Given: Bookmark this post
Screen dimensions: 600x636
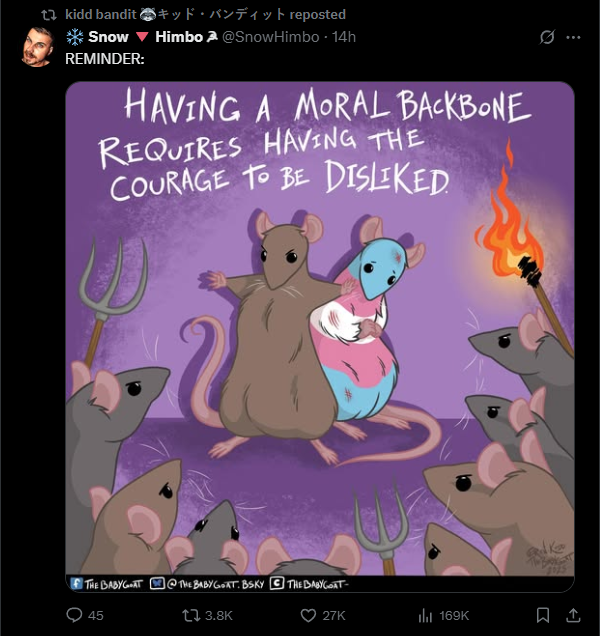Looking at the screenshot, I should [x=543, y=615].
